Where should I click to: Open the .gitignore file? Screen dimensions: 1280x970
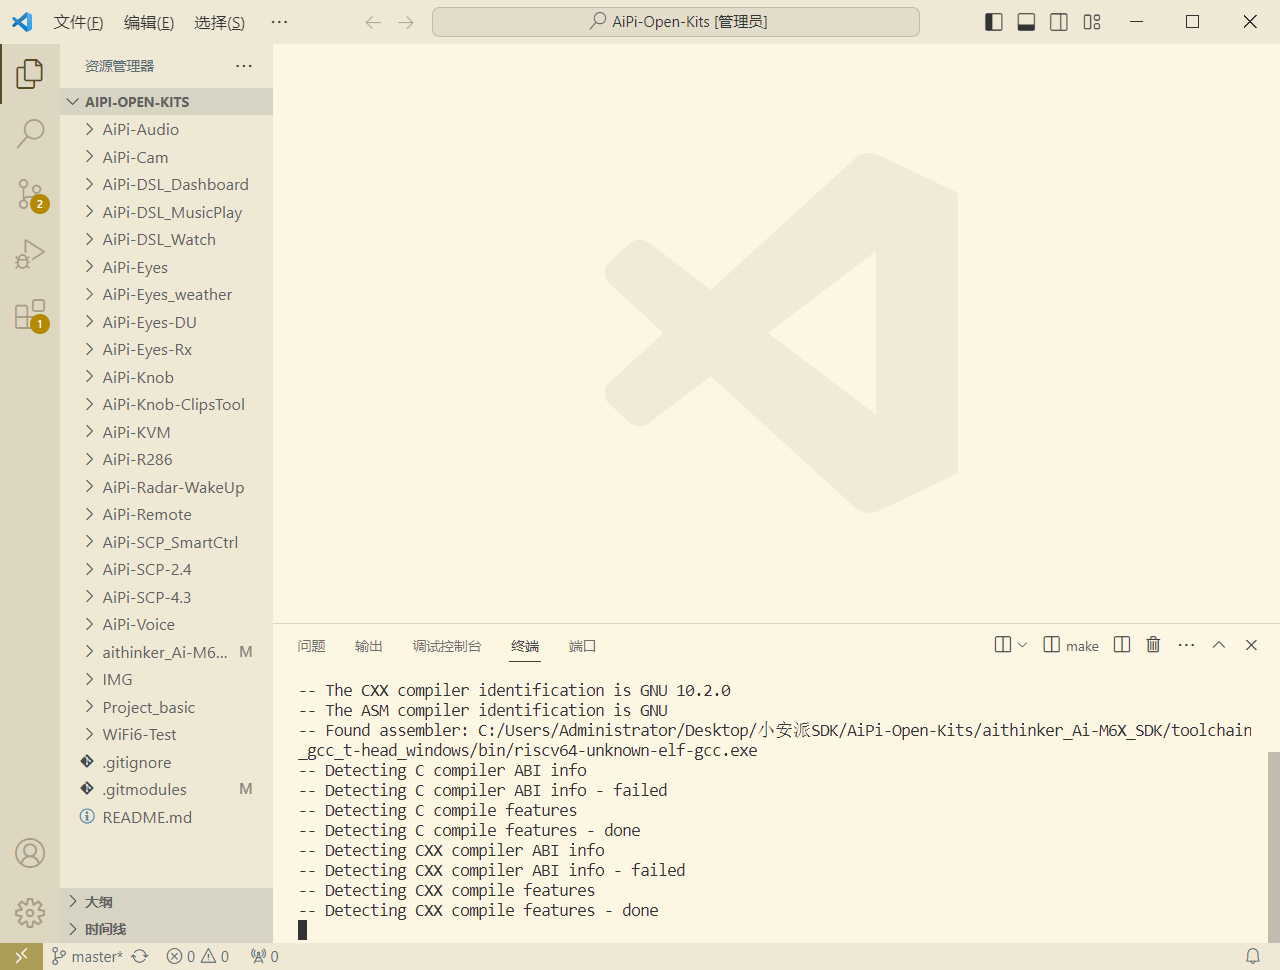point(166,762)
